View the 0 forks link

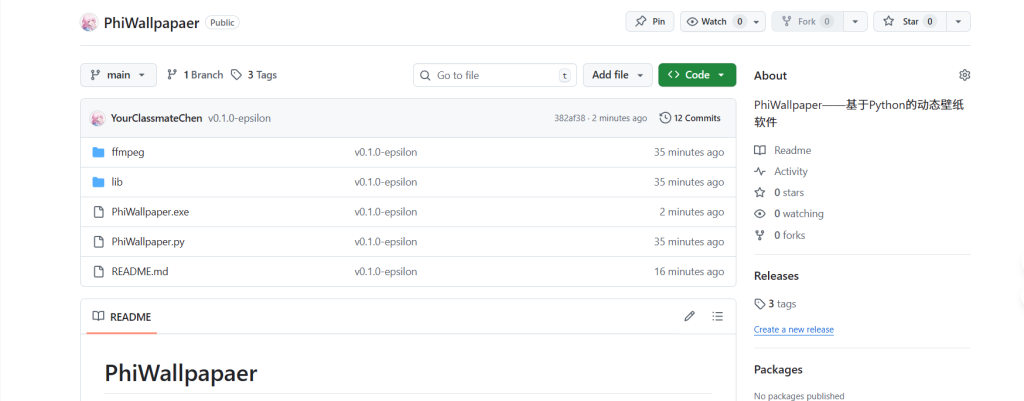780,235
